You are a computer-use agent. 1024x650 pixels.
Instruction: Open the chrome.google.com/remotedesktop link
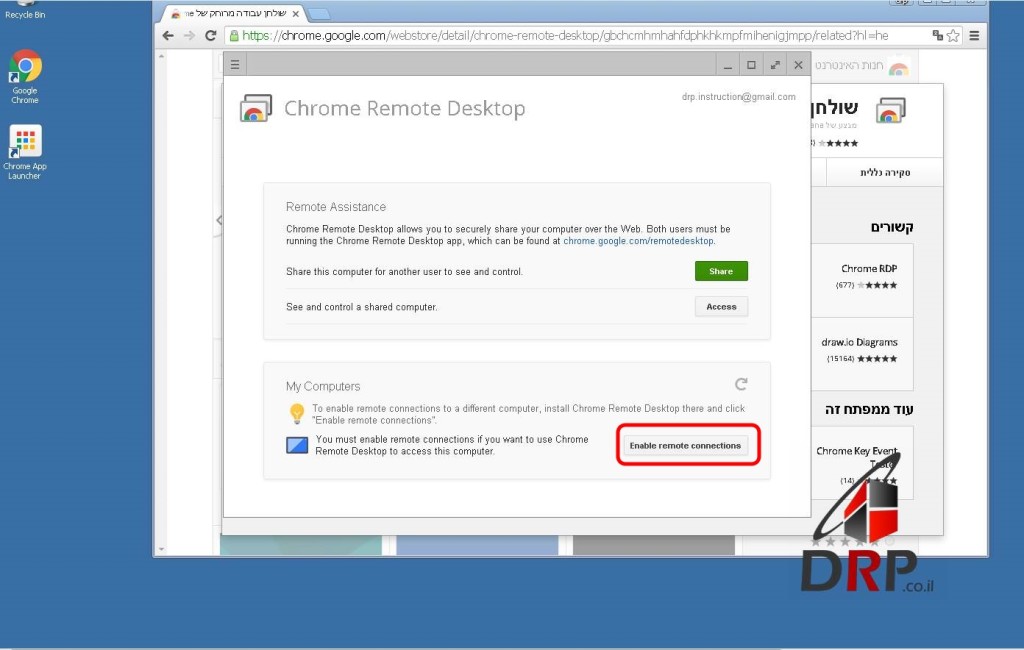(640, 241)
